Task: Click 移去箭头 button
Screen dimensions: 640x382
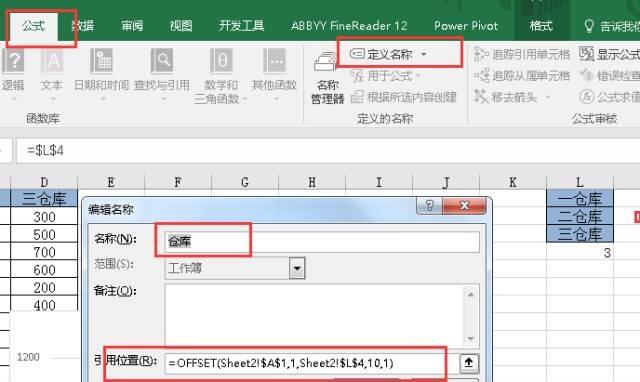Action: pos(505,97)
